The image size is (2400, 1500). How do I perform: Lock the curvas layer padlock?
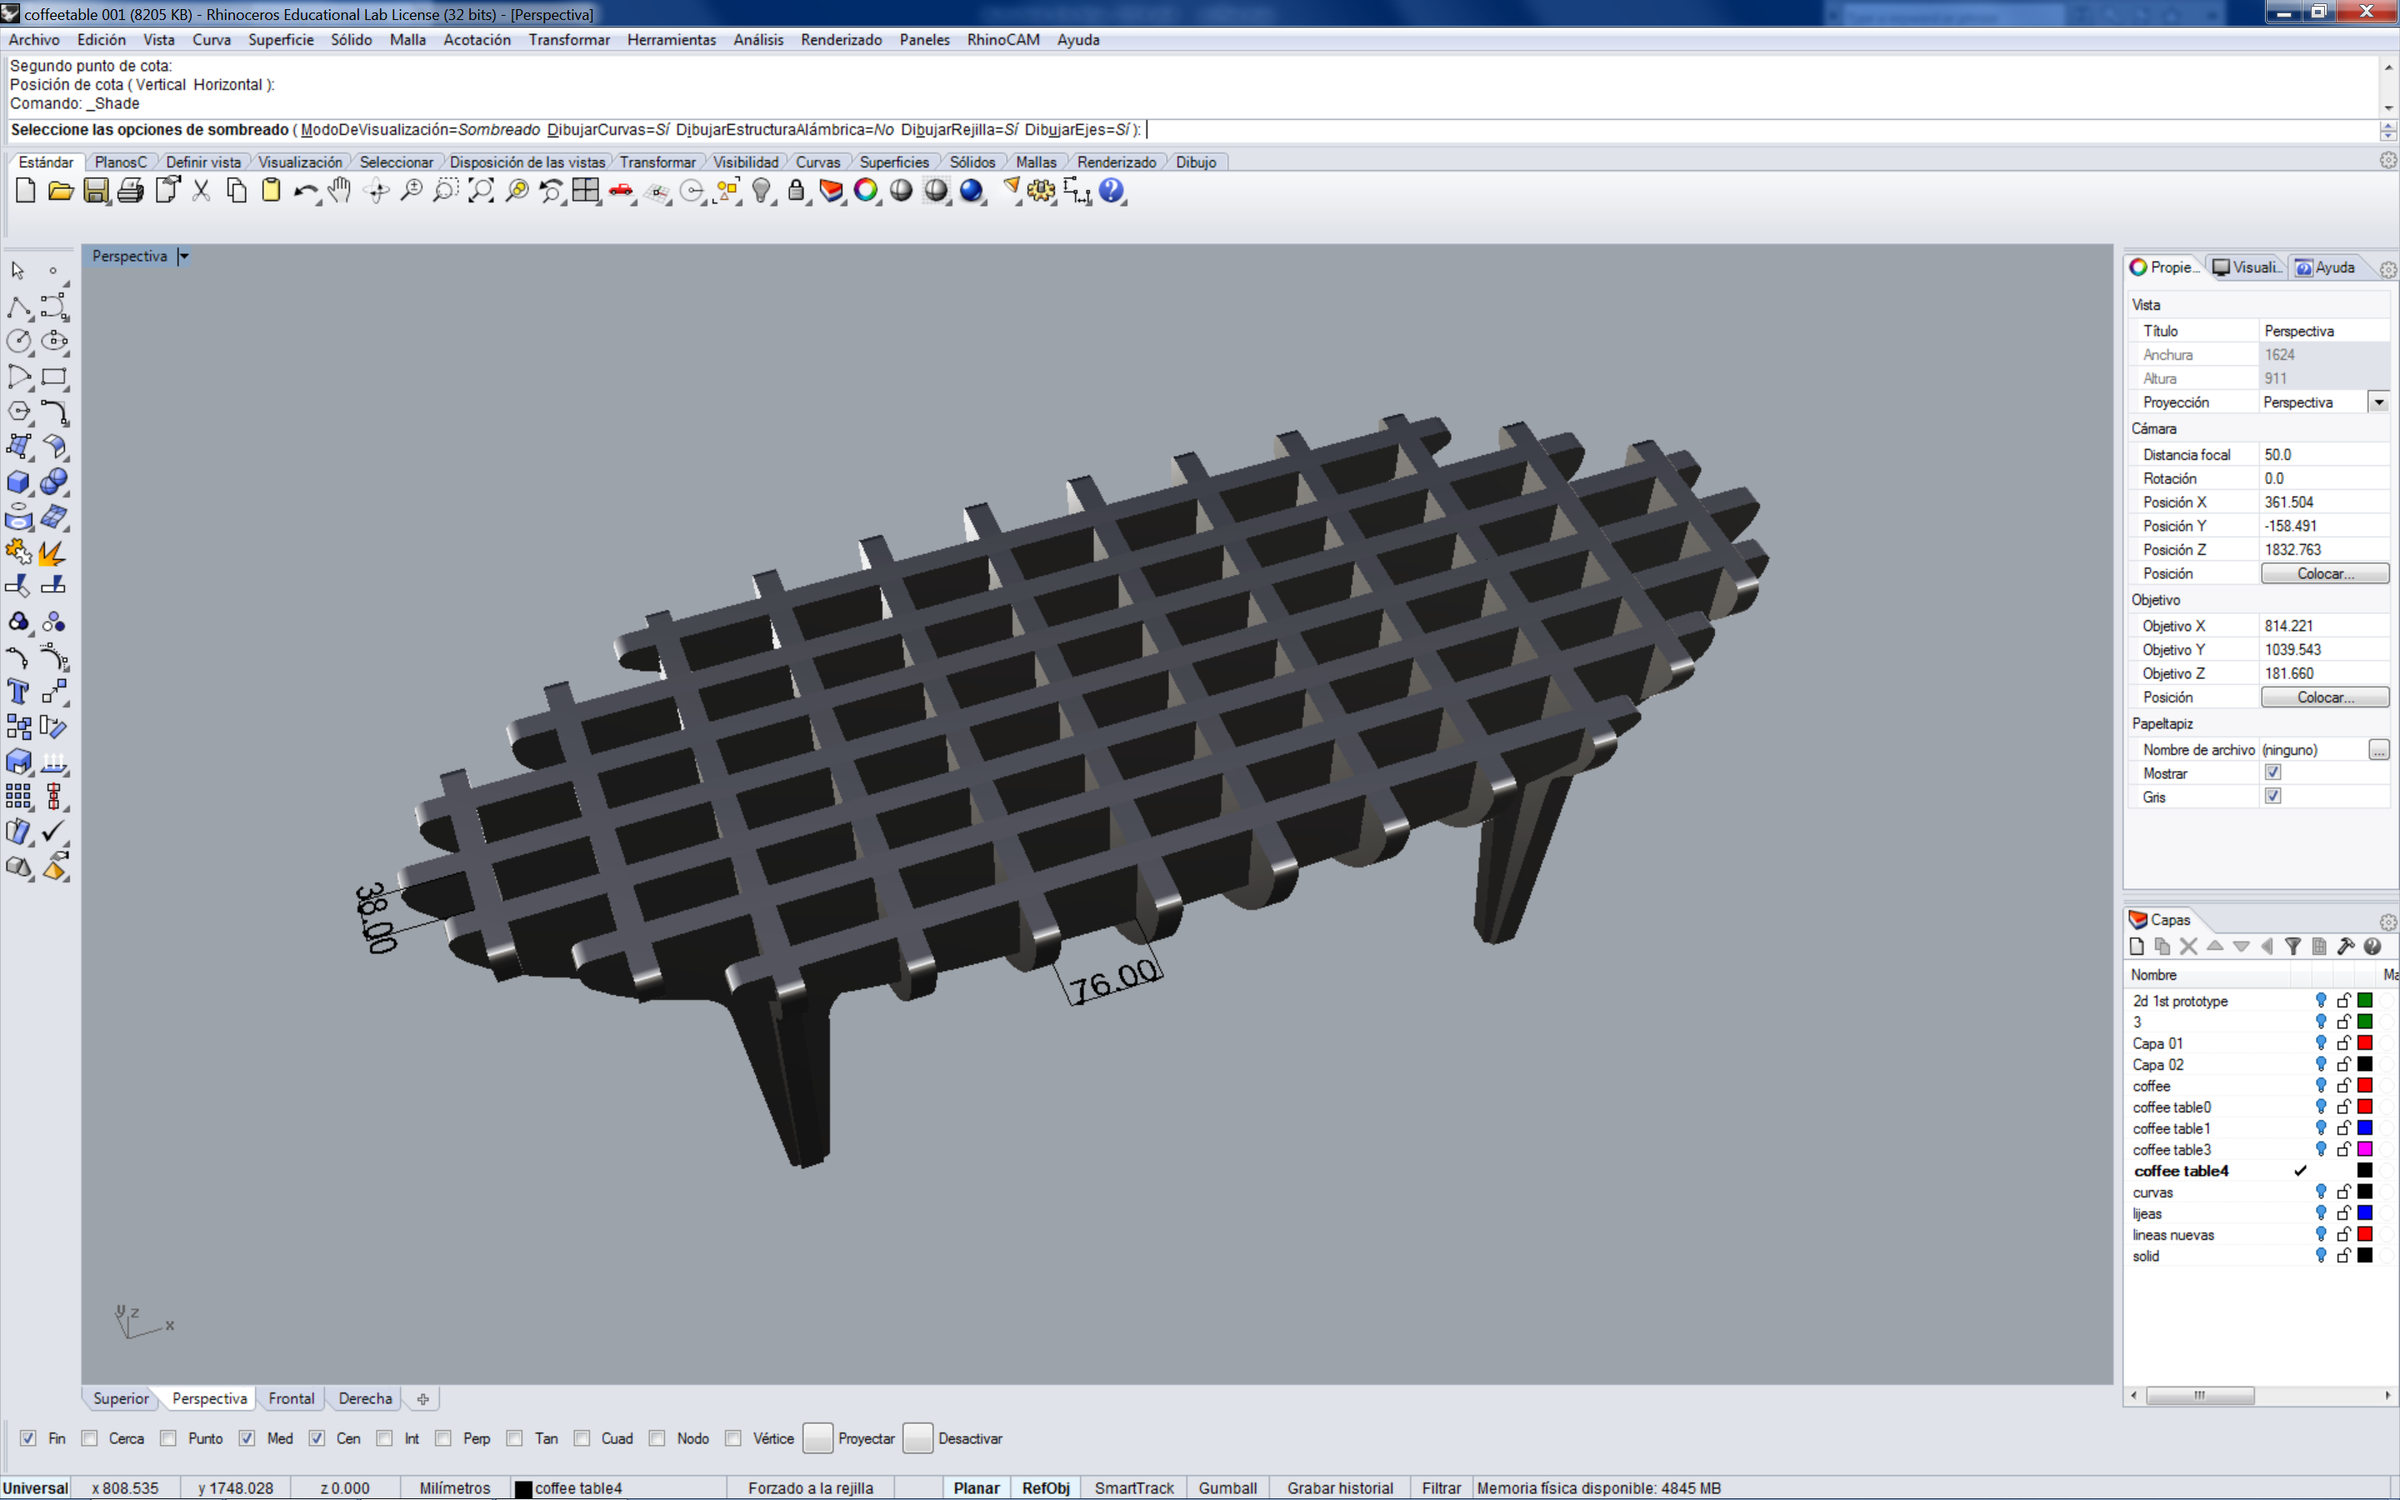coord(2343,1191)
